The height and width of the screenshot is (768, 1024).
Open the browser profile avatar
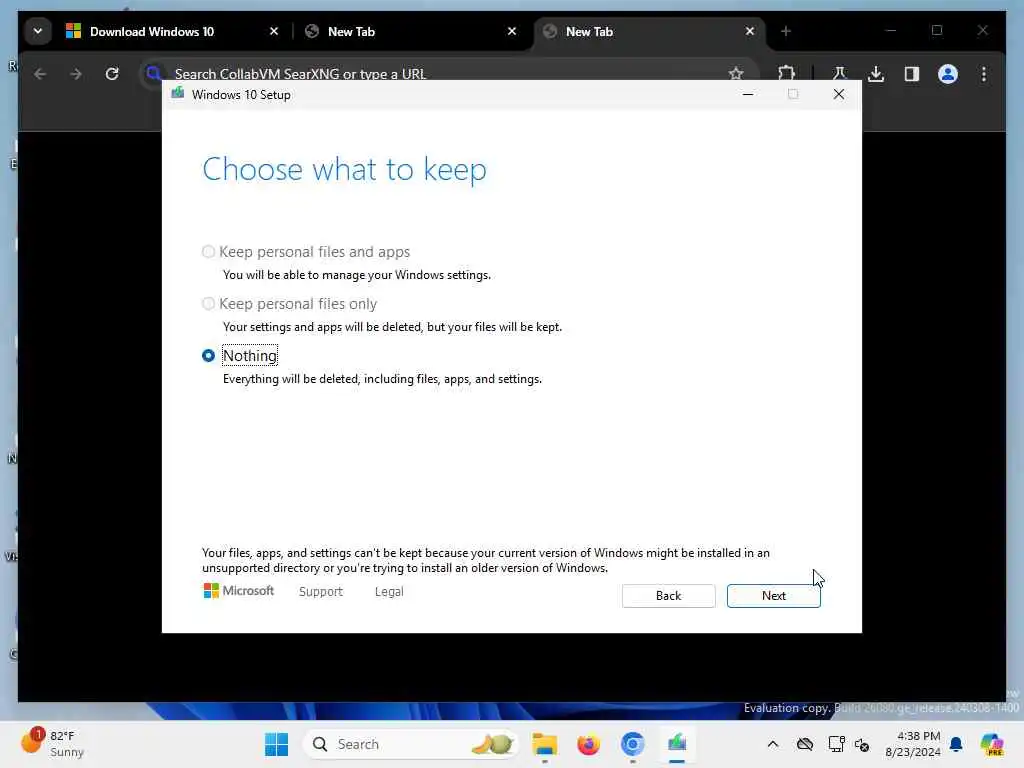tap(948, 74)
